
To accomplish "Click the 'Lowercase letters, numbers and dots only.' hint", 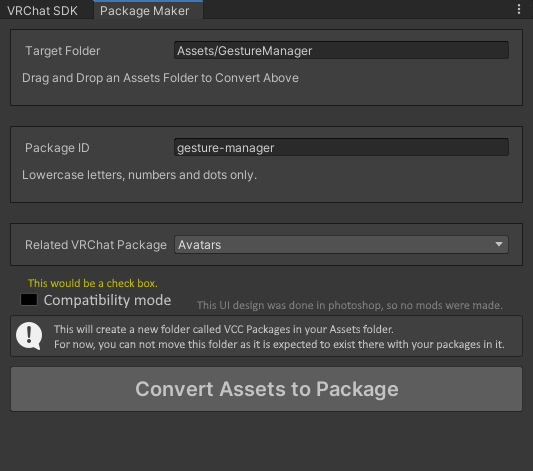I will 139,175.
